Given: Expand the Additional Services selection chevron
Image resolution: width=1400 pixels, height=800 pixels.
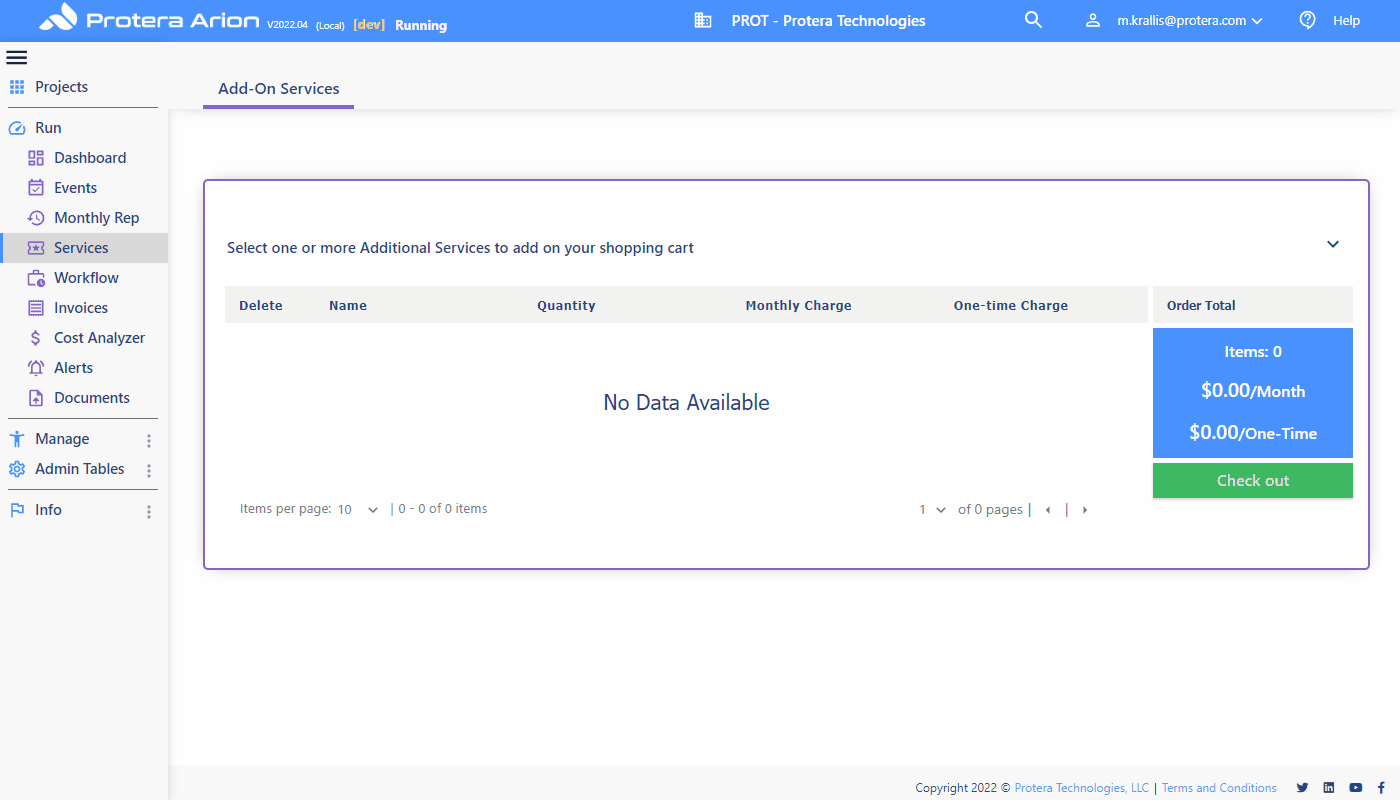Looking at the screenshot, I should pos(1332,244).
